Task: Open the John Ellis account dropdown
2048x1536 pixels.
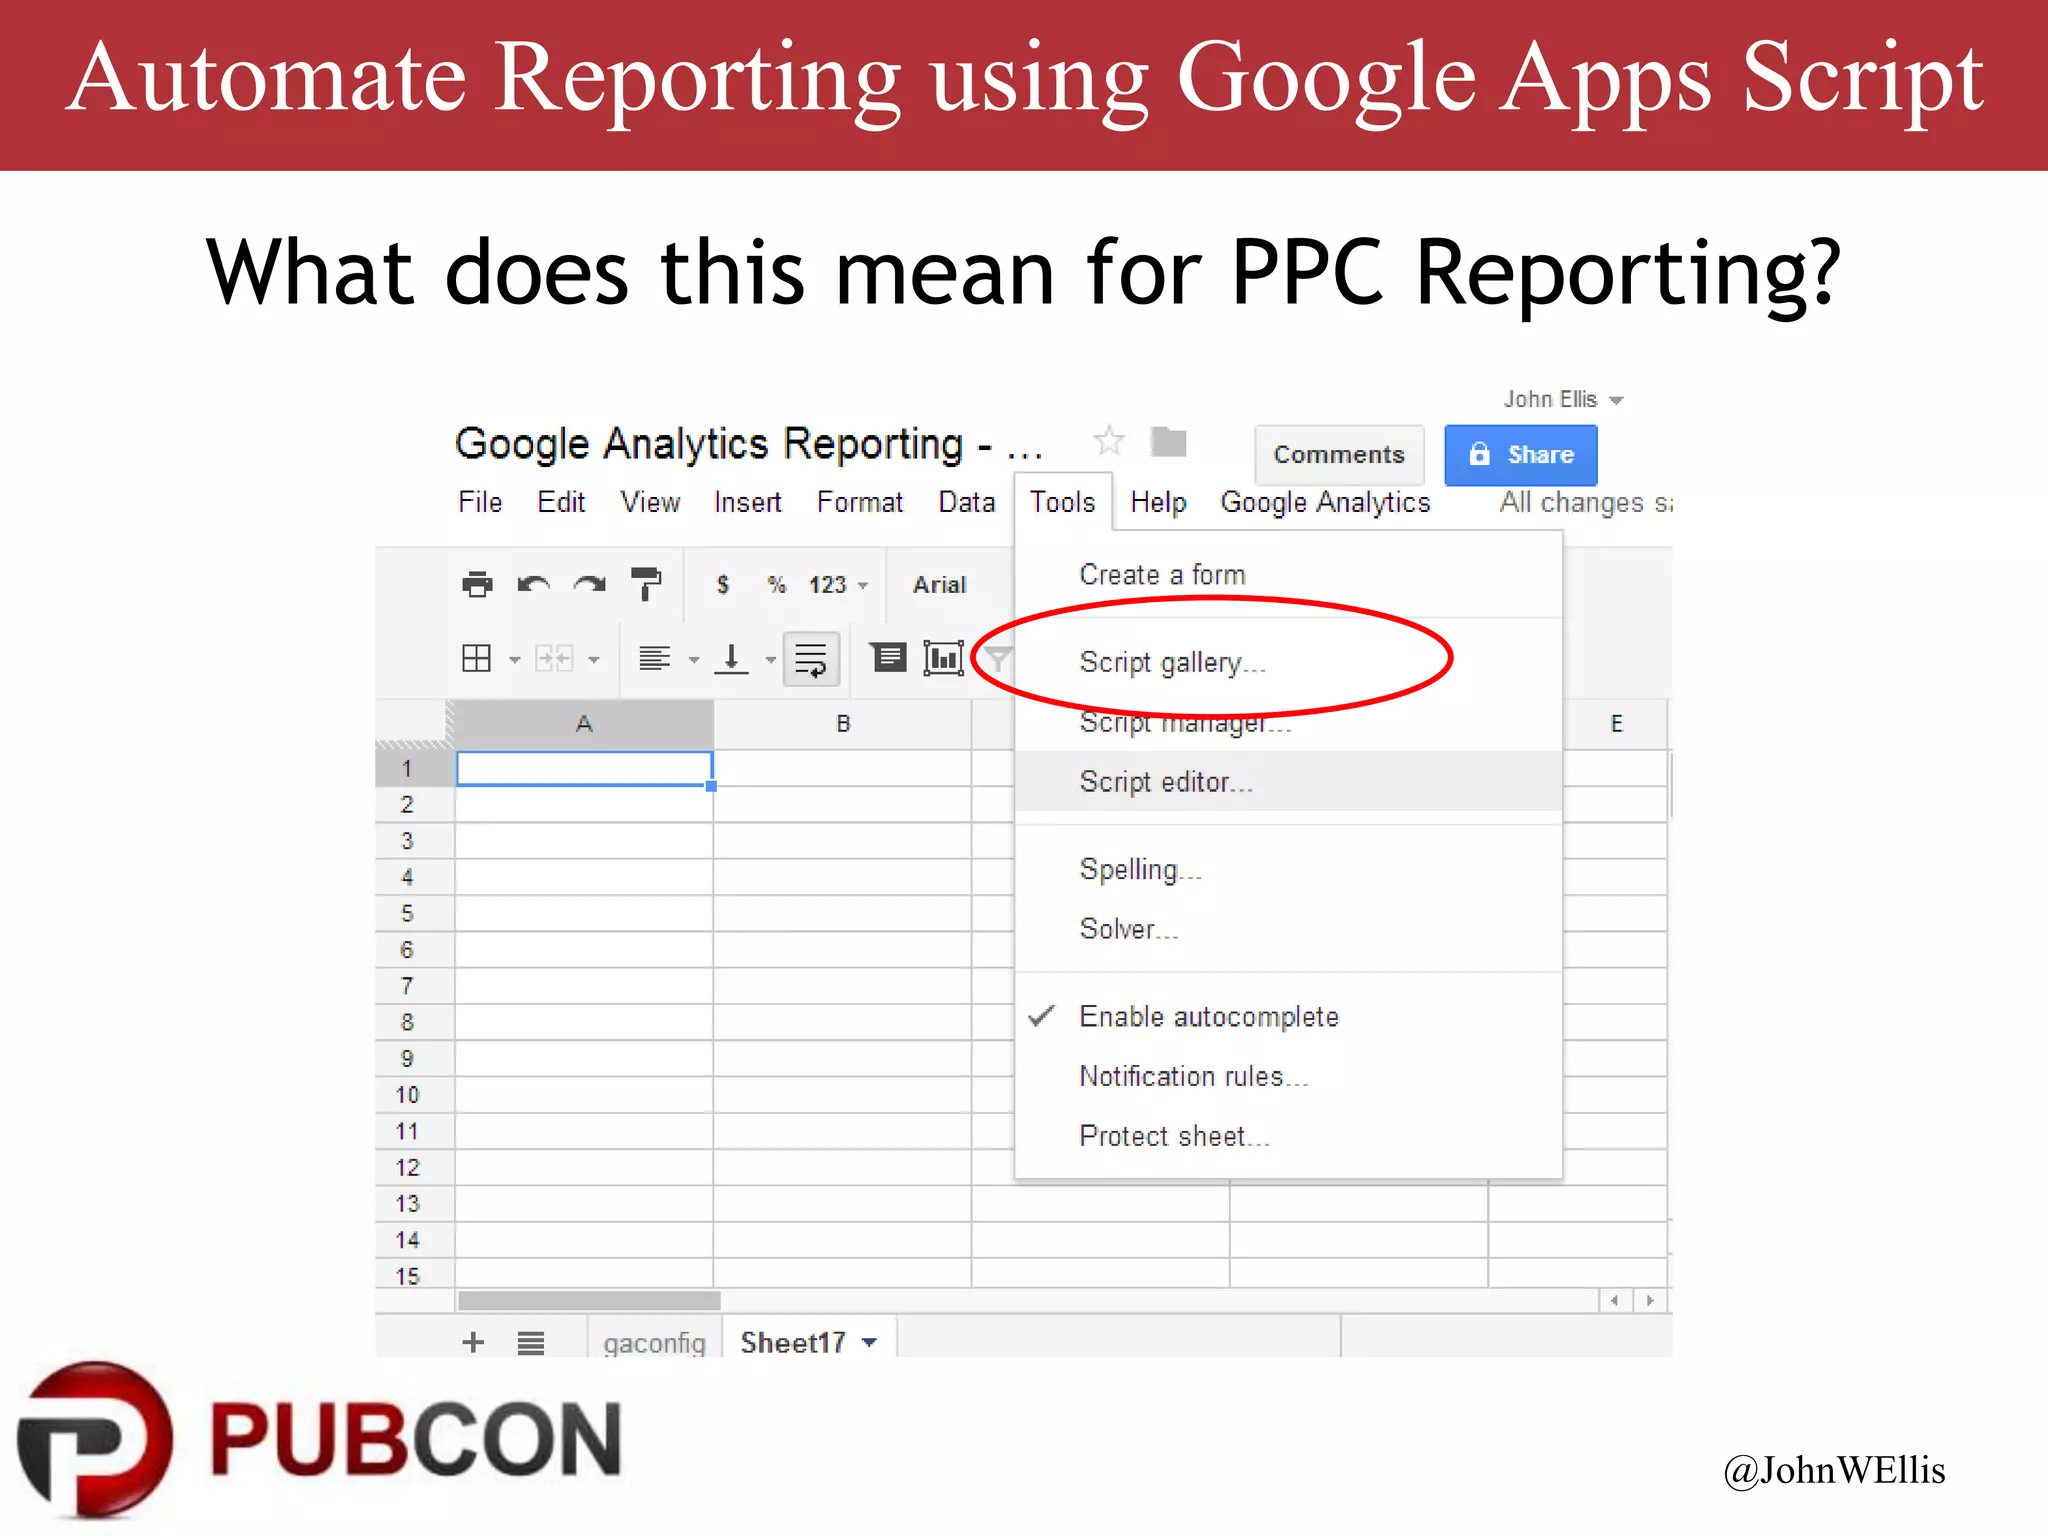Action: pos(1563,399)
